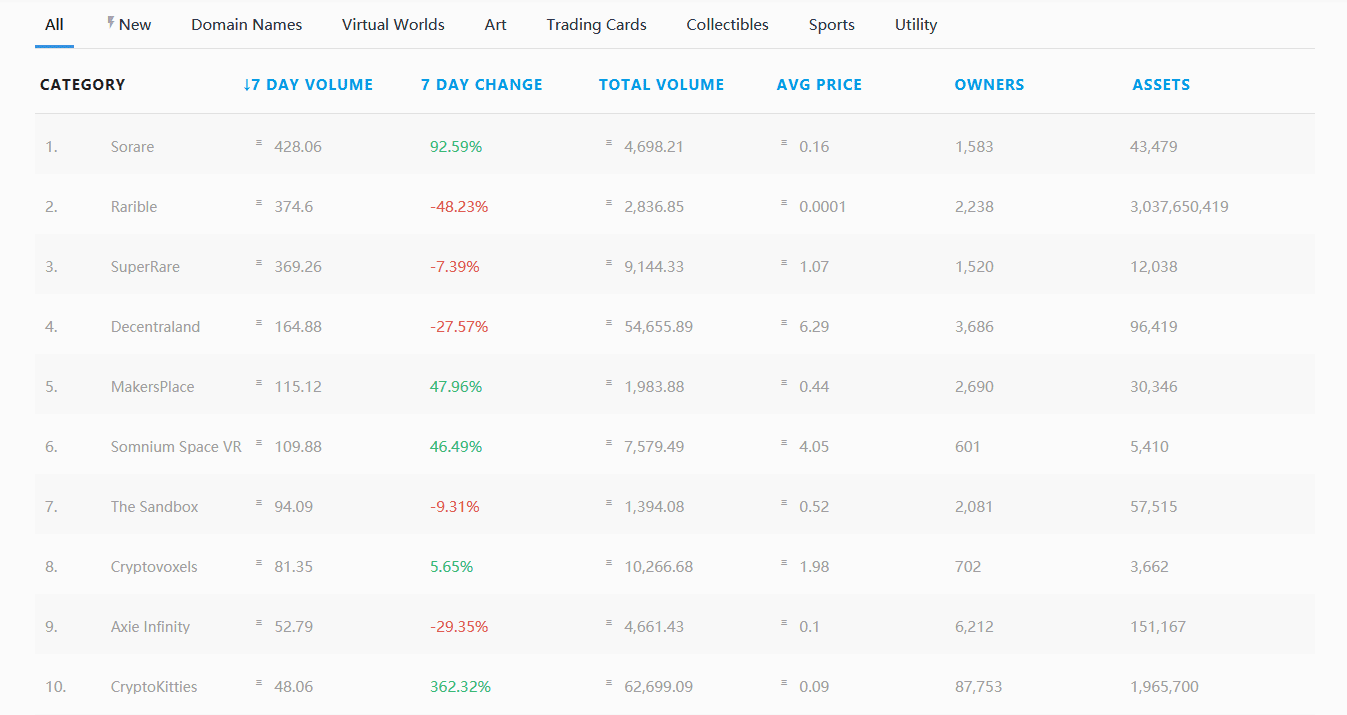Click Rarible's 374.6 seven-day volume

coord(294,206)
